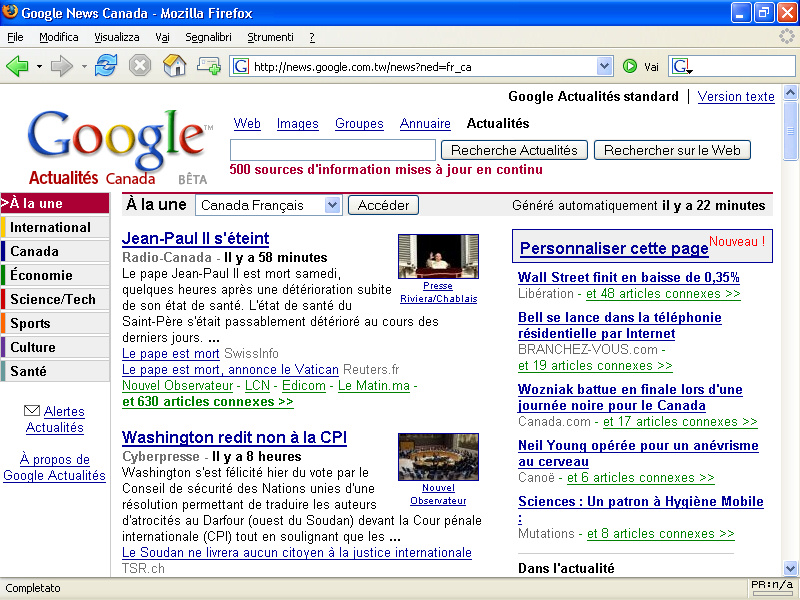Open the Canada Français edition dropdown
Viewport: 800px width, 600px height.
pyautogui.click(x=268, y=205)
